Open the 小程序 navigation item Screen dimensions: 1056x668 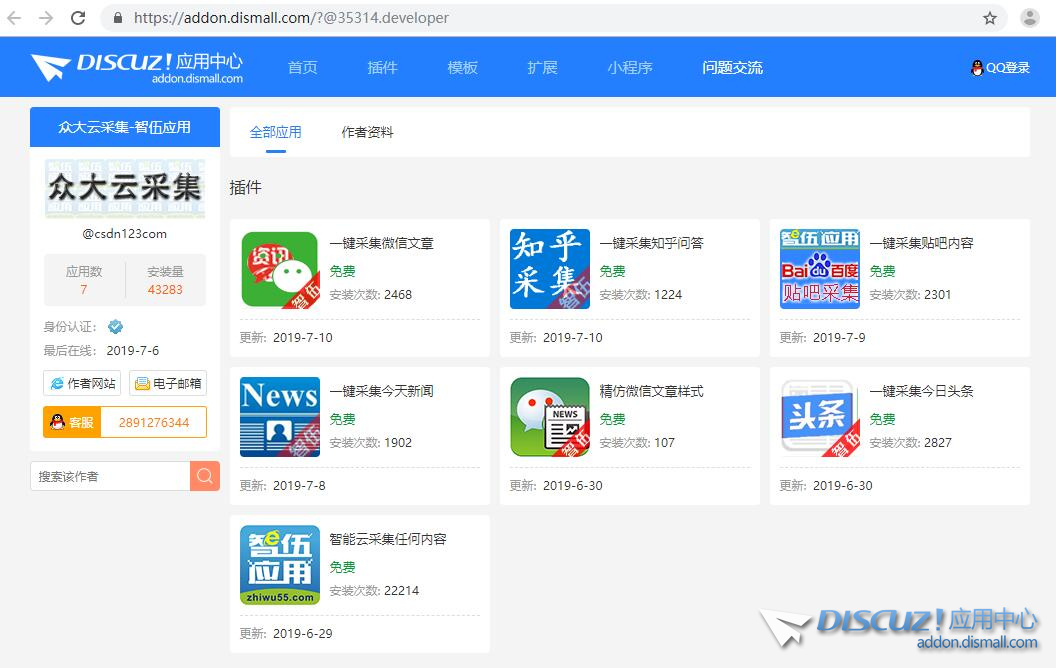tap(630, 67)
